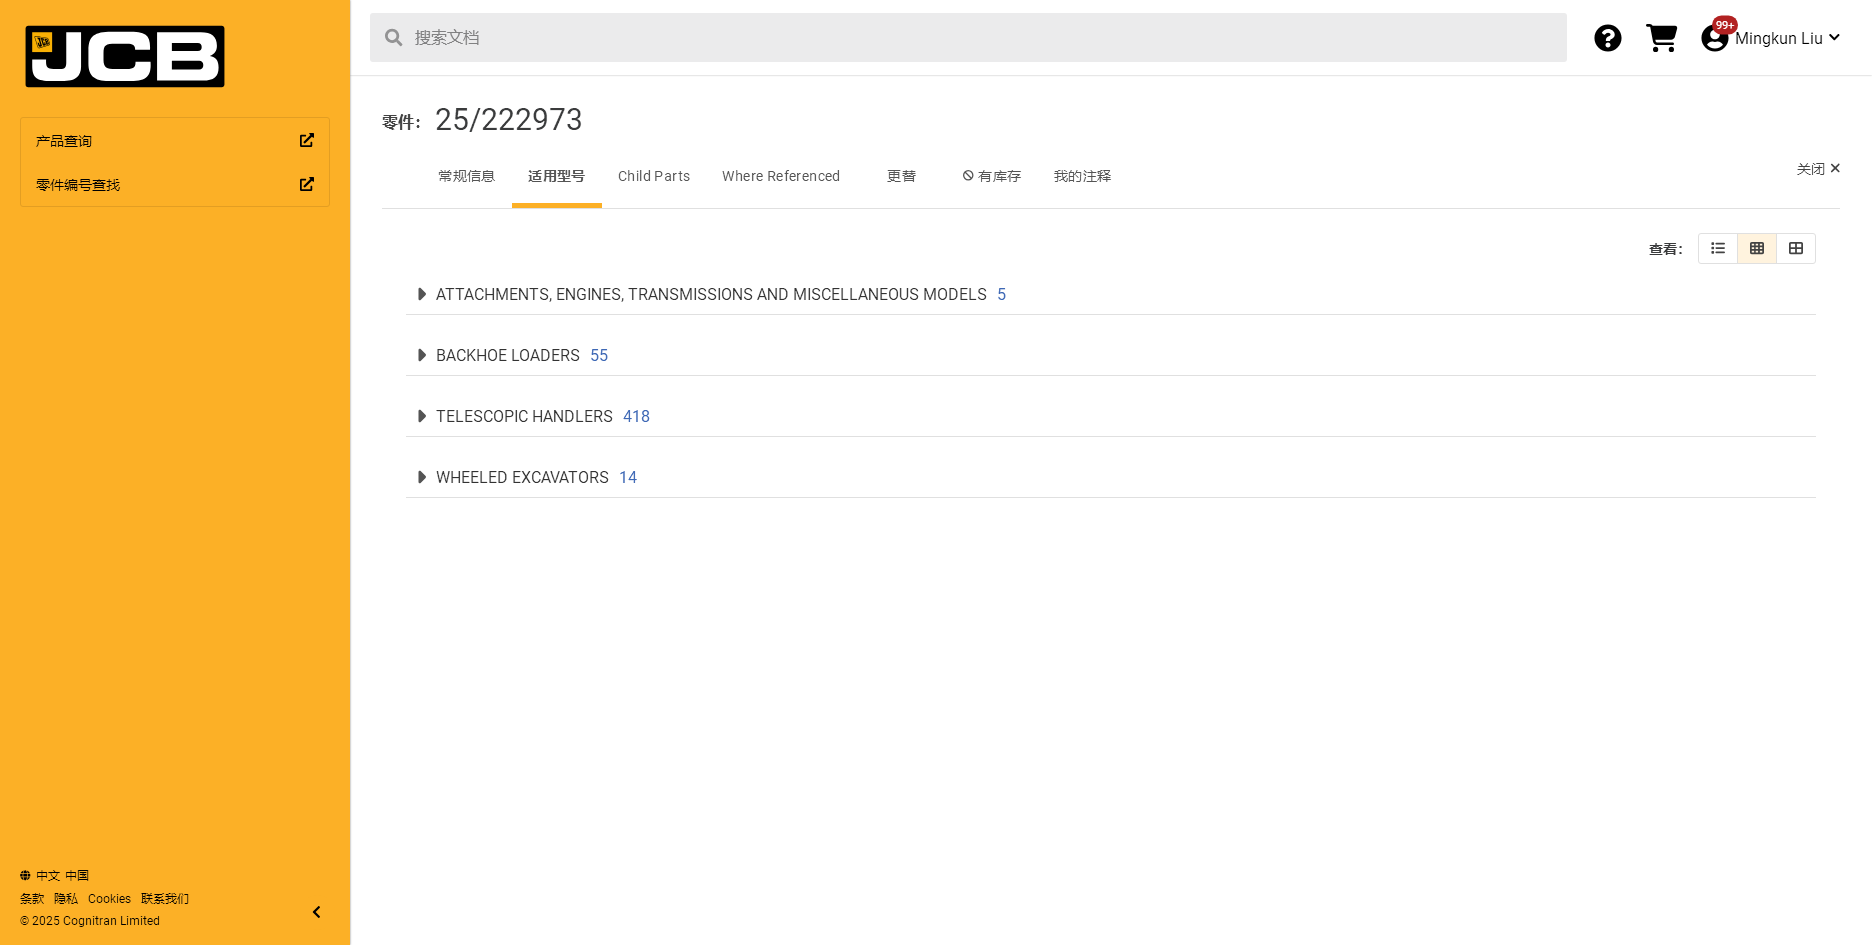Open the Where Referenced tab
1872x945 pixels.
click(781, 176)
